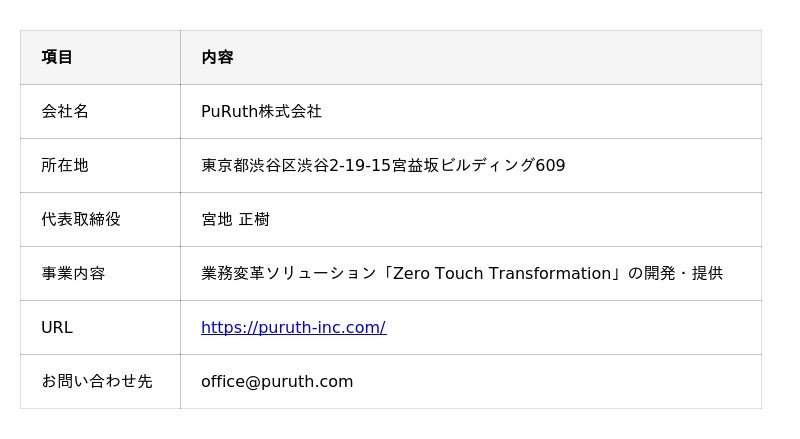Screen dimensions: 800x439
Task: Click 東京都渋谷区渋谷 in the address
Action: 265,165
